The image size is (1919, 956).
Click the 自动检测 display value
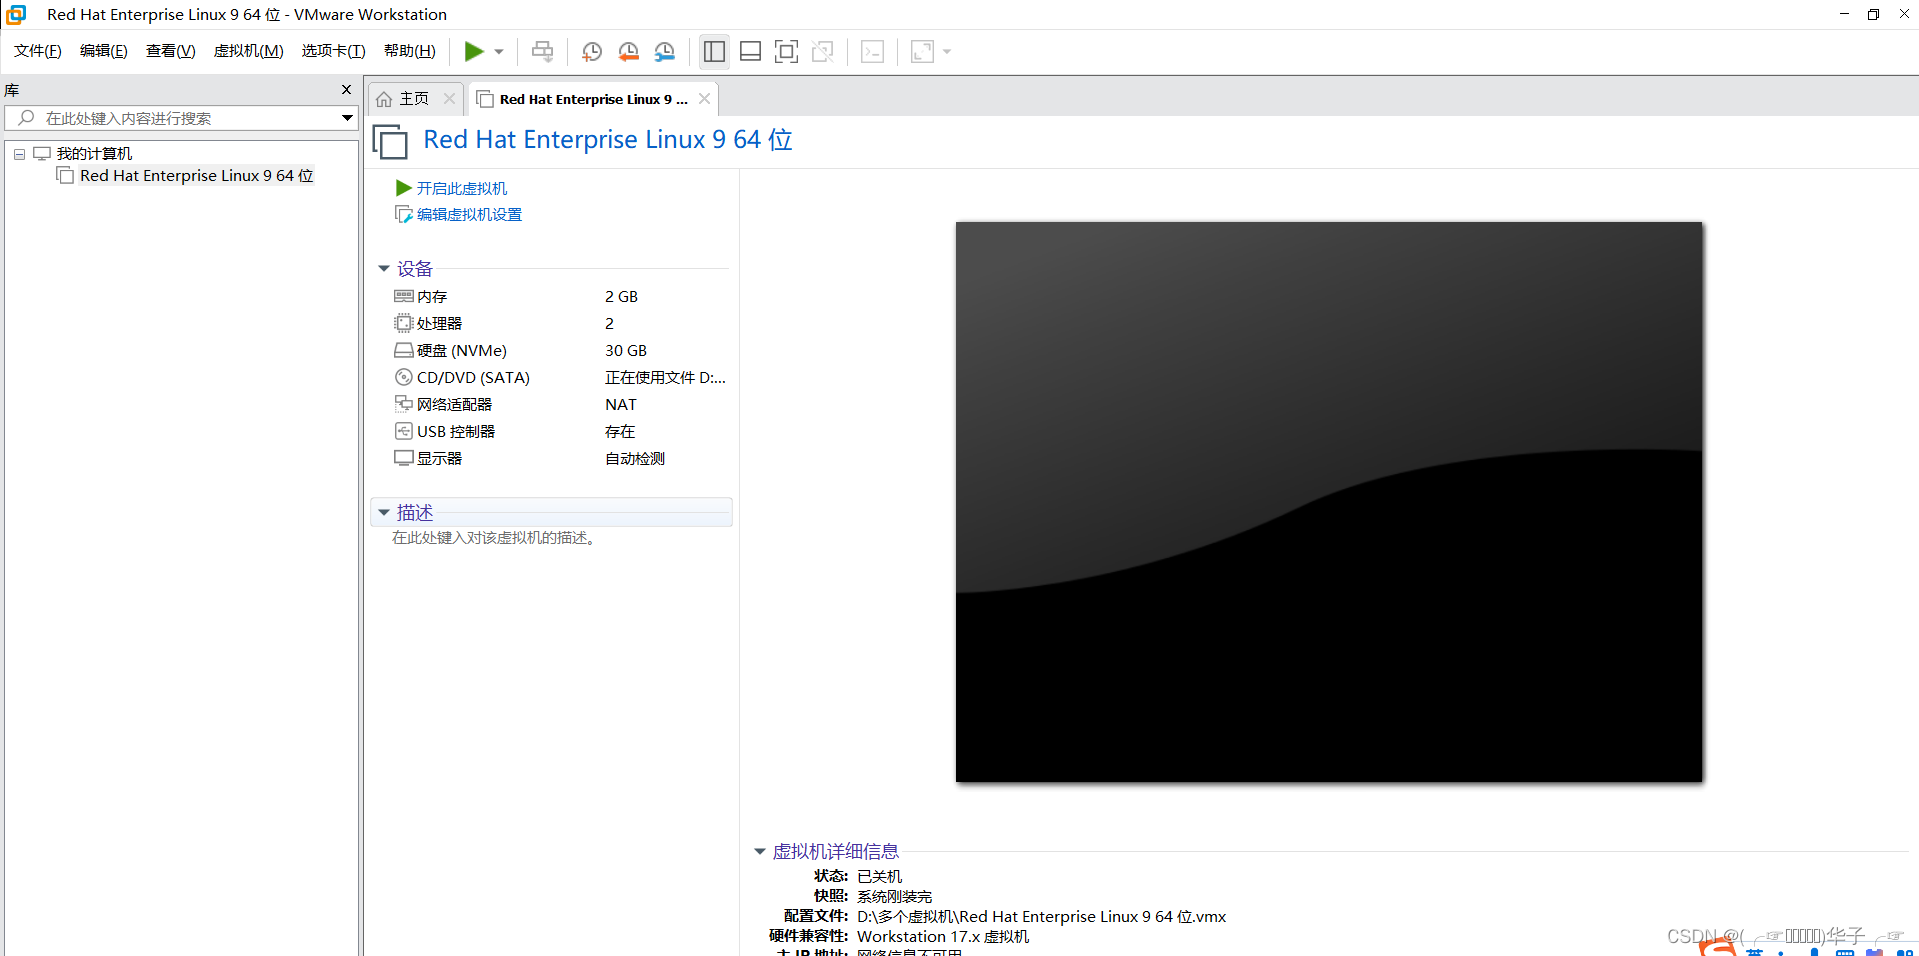coord(634,458)
